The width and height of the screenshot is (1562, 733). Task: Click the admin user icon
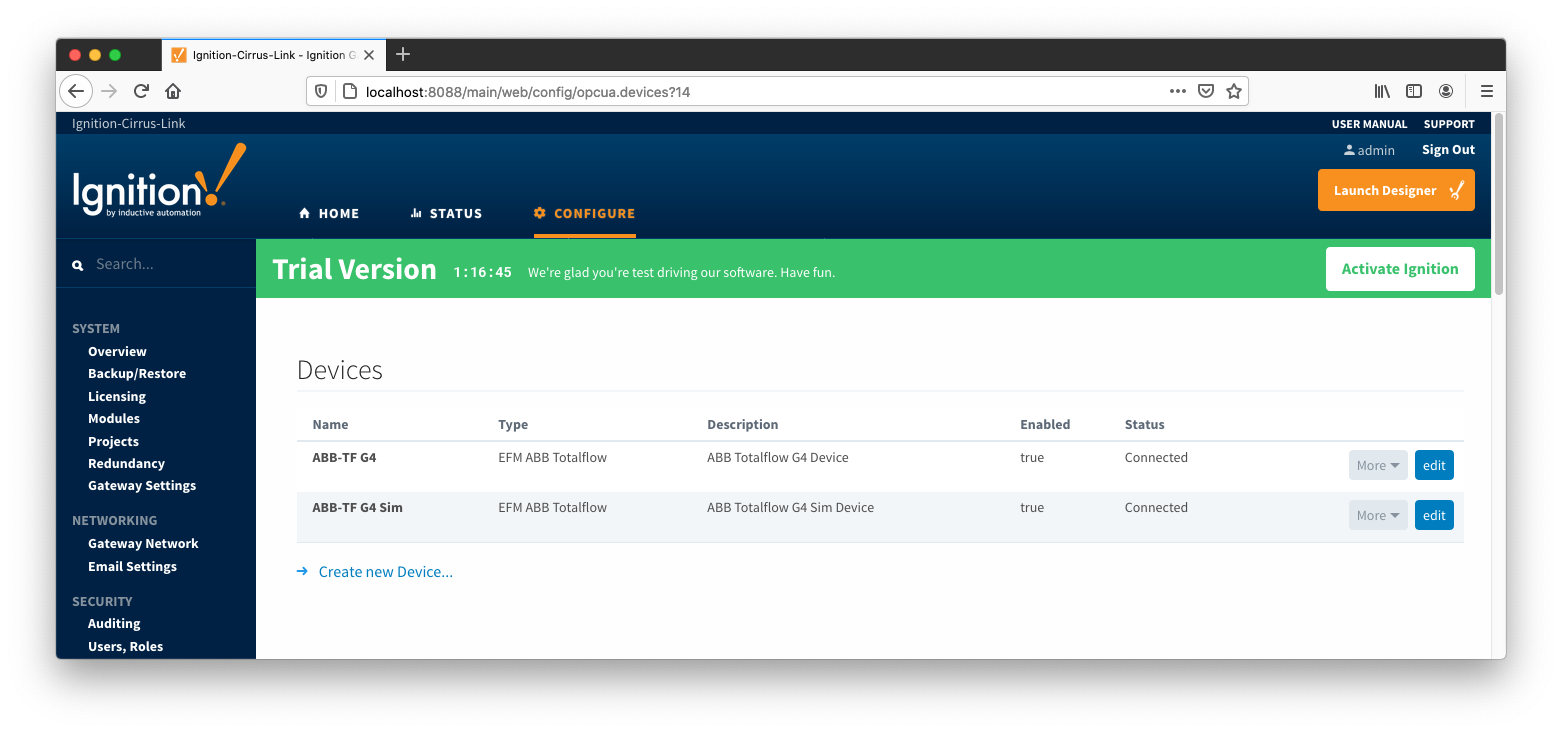pyautogui.click(x=1349, y=150)
